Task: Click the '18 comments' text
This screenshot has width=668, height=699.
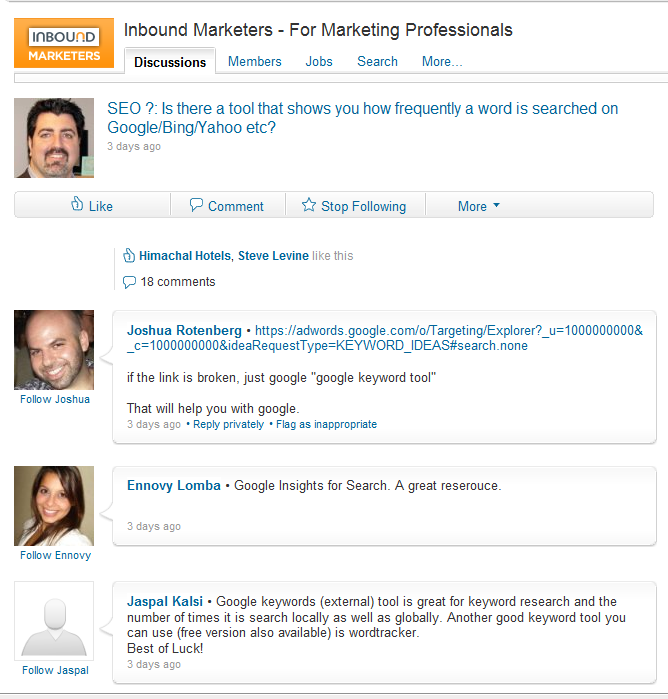Action: [x=178, y=282]
